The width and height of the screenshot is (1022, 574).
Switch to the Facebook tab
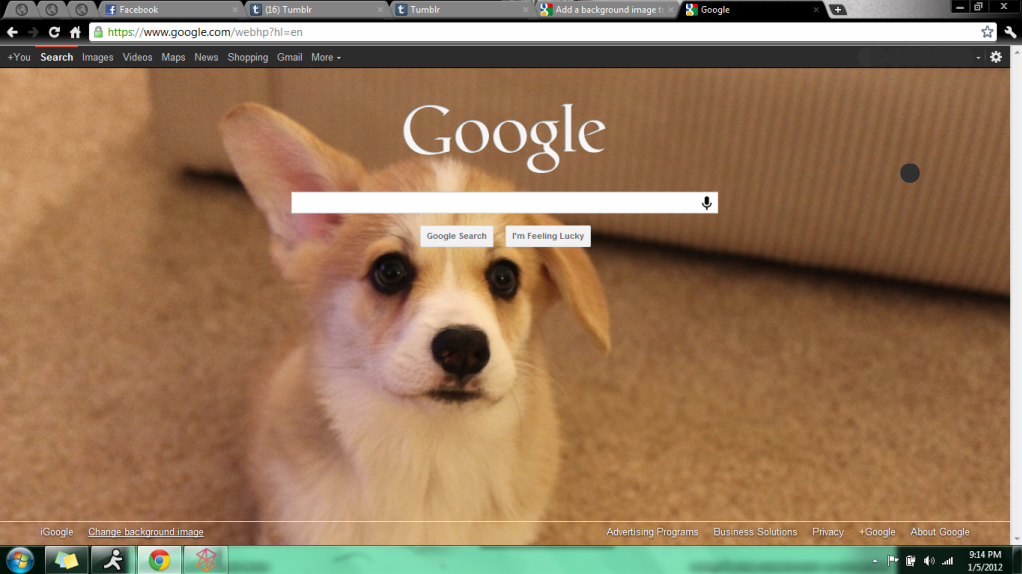[170, 10]
